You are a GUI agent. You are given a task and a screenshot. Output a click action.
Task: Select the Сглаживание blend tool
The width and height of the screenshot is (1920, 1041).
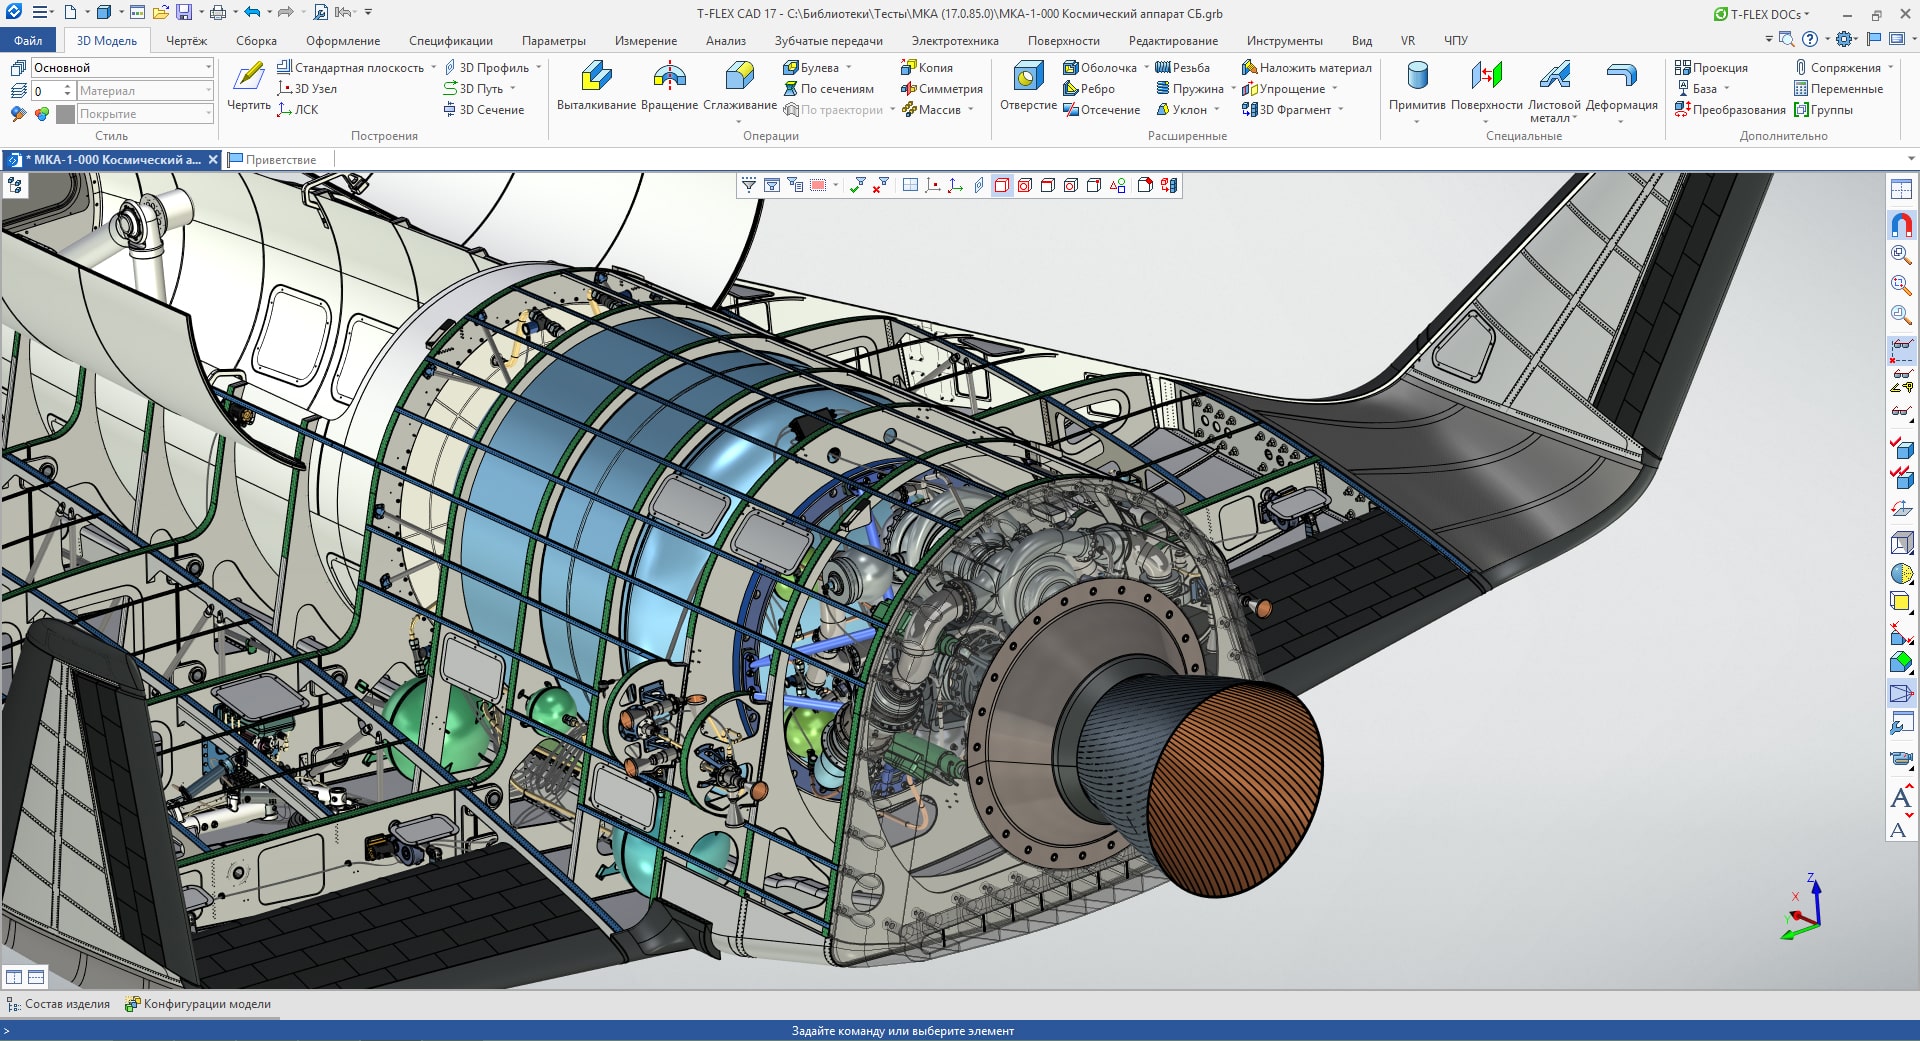tap(739, 78)
